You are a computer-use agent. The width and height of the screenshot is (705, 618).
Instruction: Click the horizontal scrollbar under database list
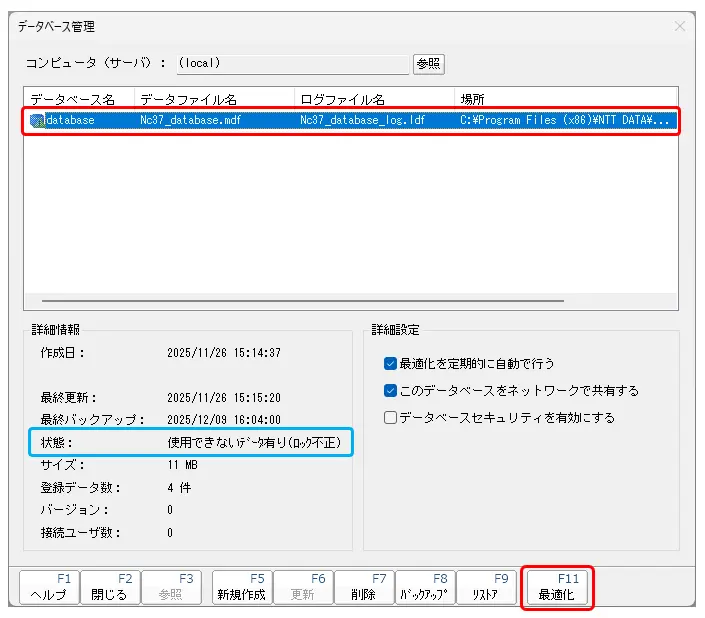point(300,300)
